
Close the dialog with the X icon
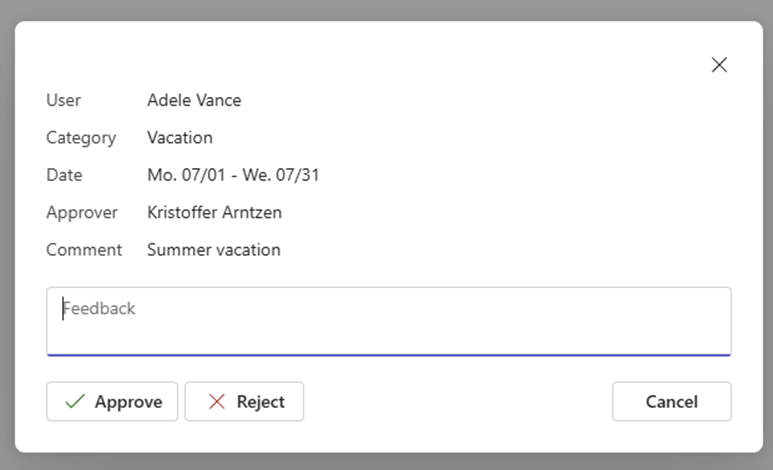(x=719, y=65)
